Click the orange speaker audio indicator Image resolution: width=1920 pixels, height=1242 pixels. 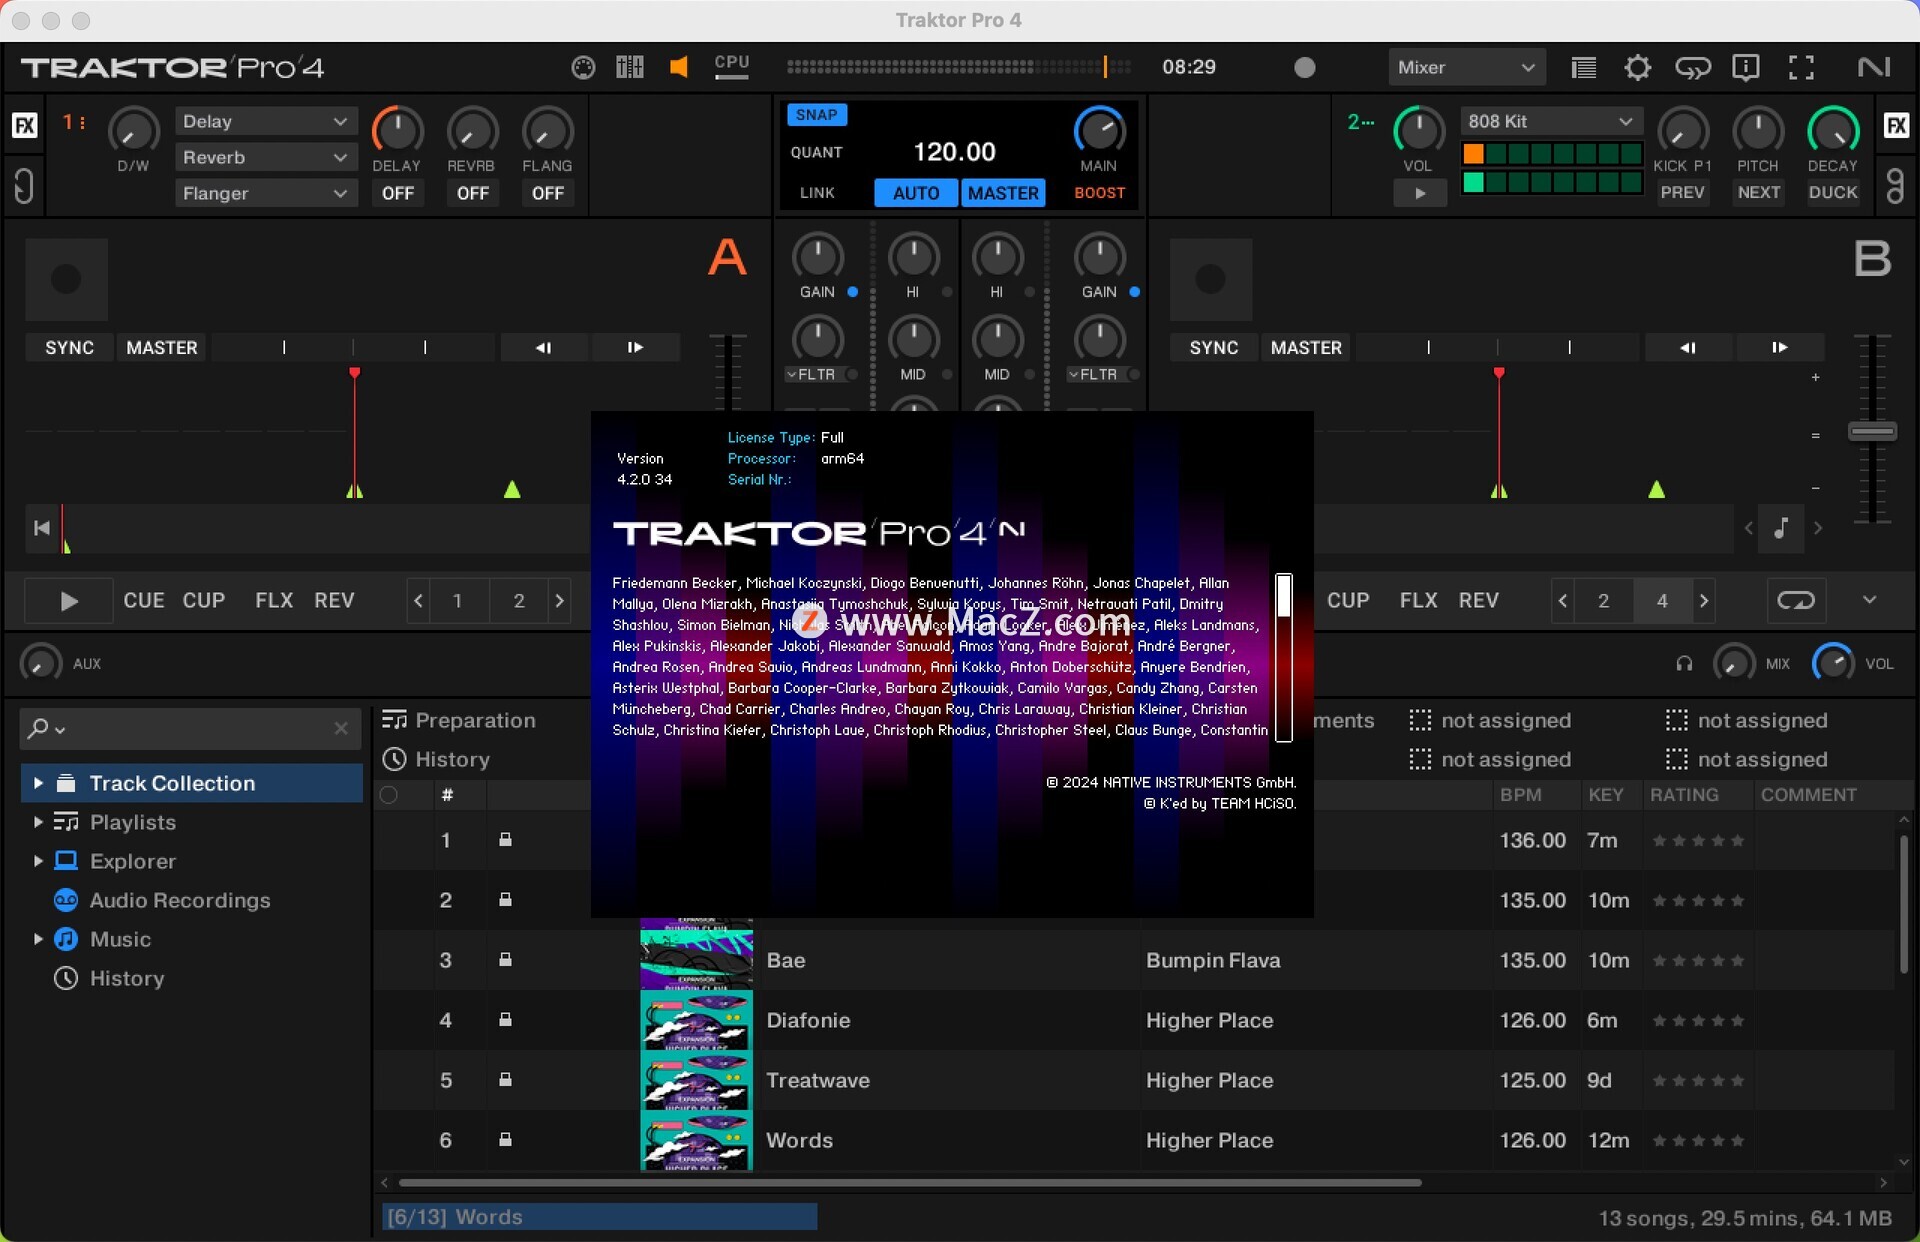tap(679, 67)
